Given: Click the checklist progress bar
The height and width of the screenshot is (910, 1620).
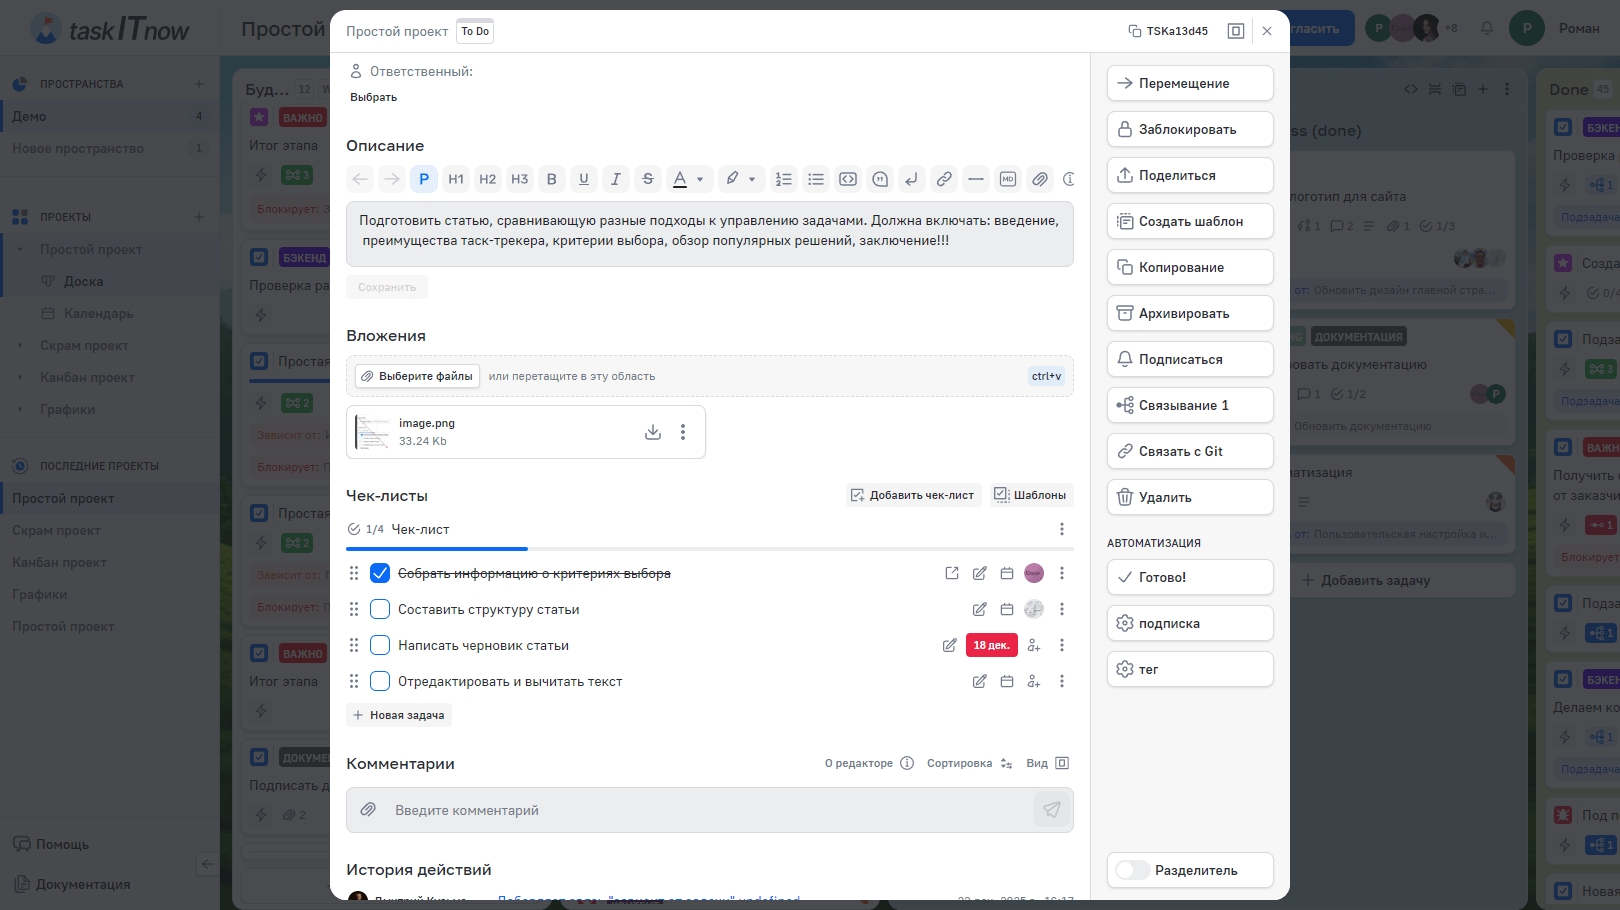Looking at the screenshot, I should tap(709, 549).
